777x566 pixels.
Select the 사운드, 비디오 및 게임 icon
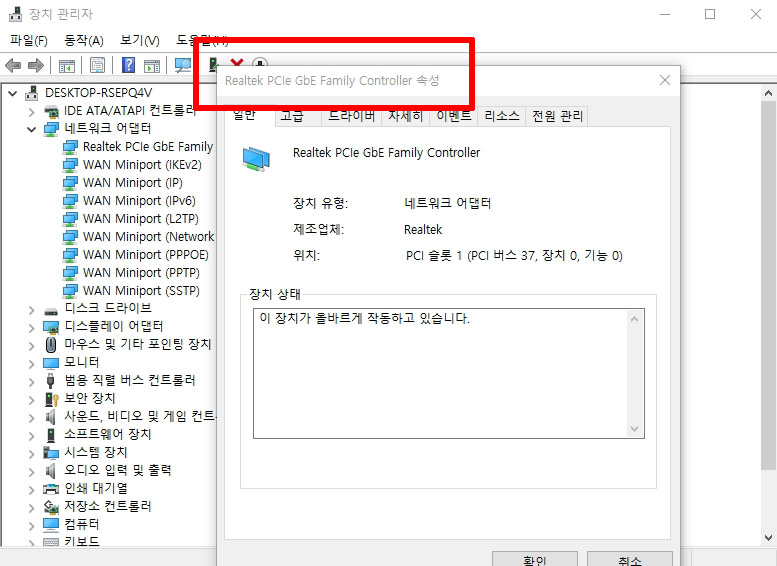pyautogui.click(x=51, y=417)
